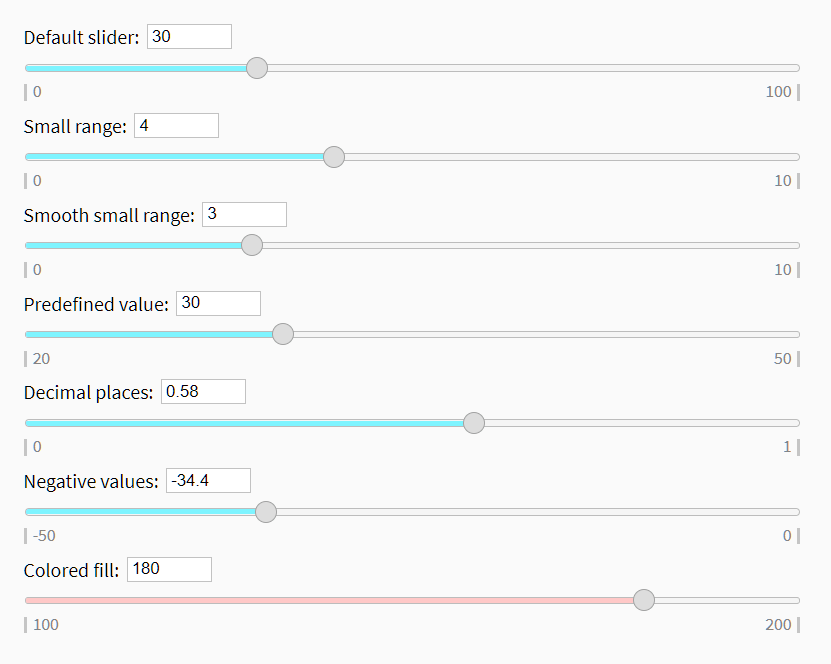831x664 pixels.
Task: Click the Negative values input showing -34.4
Action: [207, 480]
